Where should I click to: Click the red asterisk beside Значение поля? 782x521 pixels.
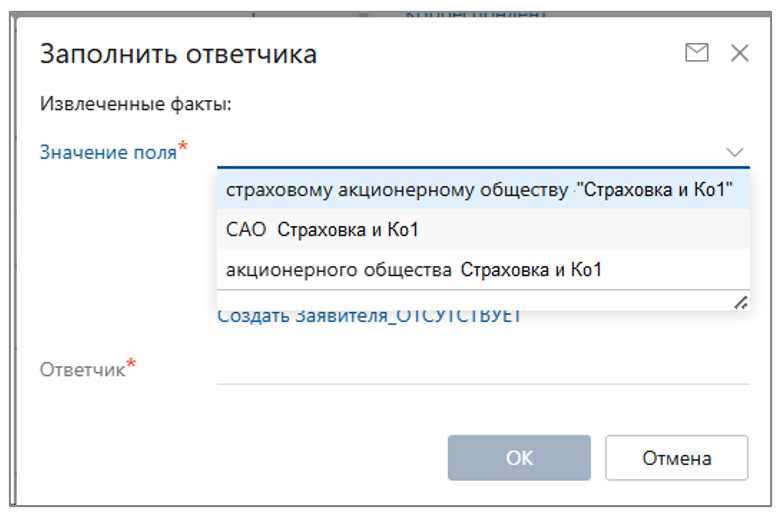point(184,149)
